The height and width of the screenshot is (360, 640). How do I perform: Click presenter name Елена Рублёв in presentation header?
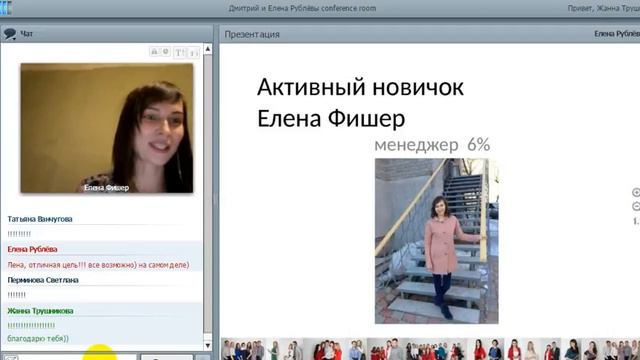coord(617,34)
